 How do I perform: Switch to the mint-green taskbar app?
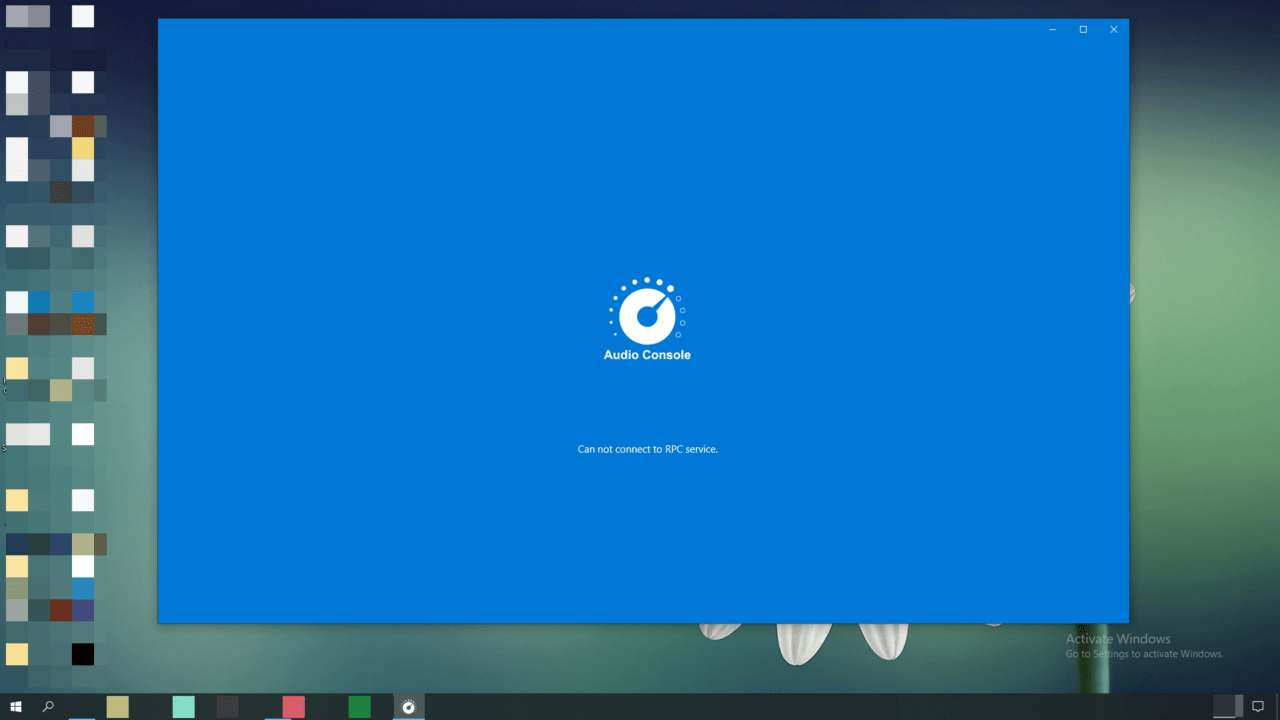tap(183, 707)
